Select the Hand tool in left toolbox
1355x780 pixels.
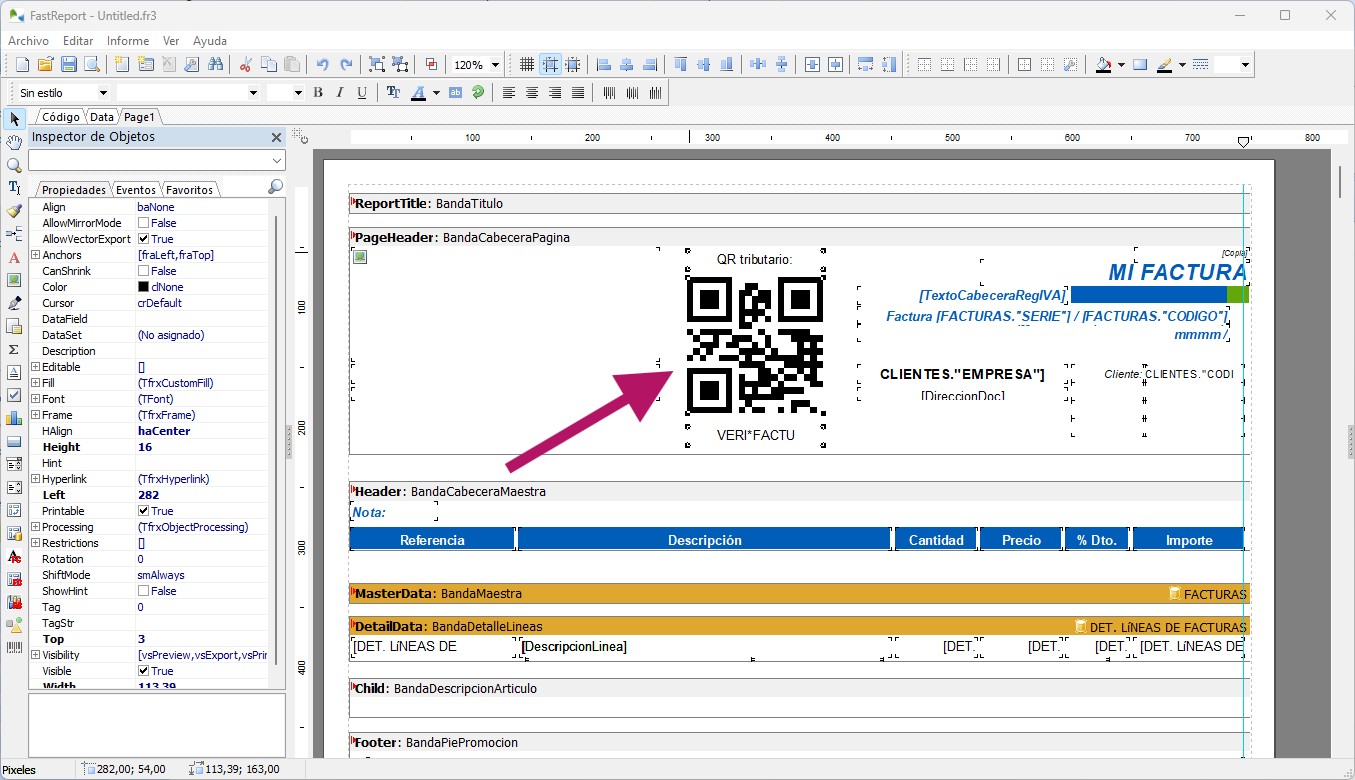pos(14,142)
